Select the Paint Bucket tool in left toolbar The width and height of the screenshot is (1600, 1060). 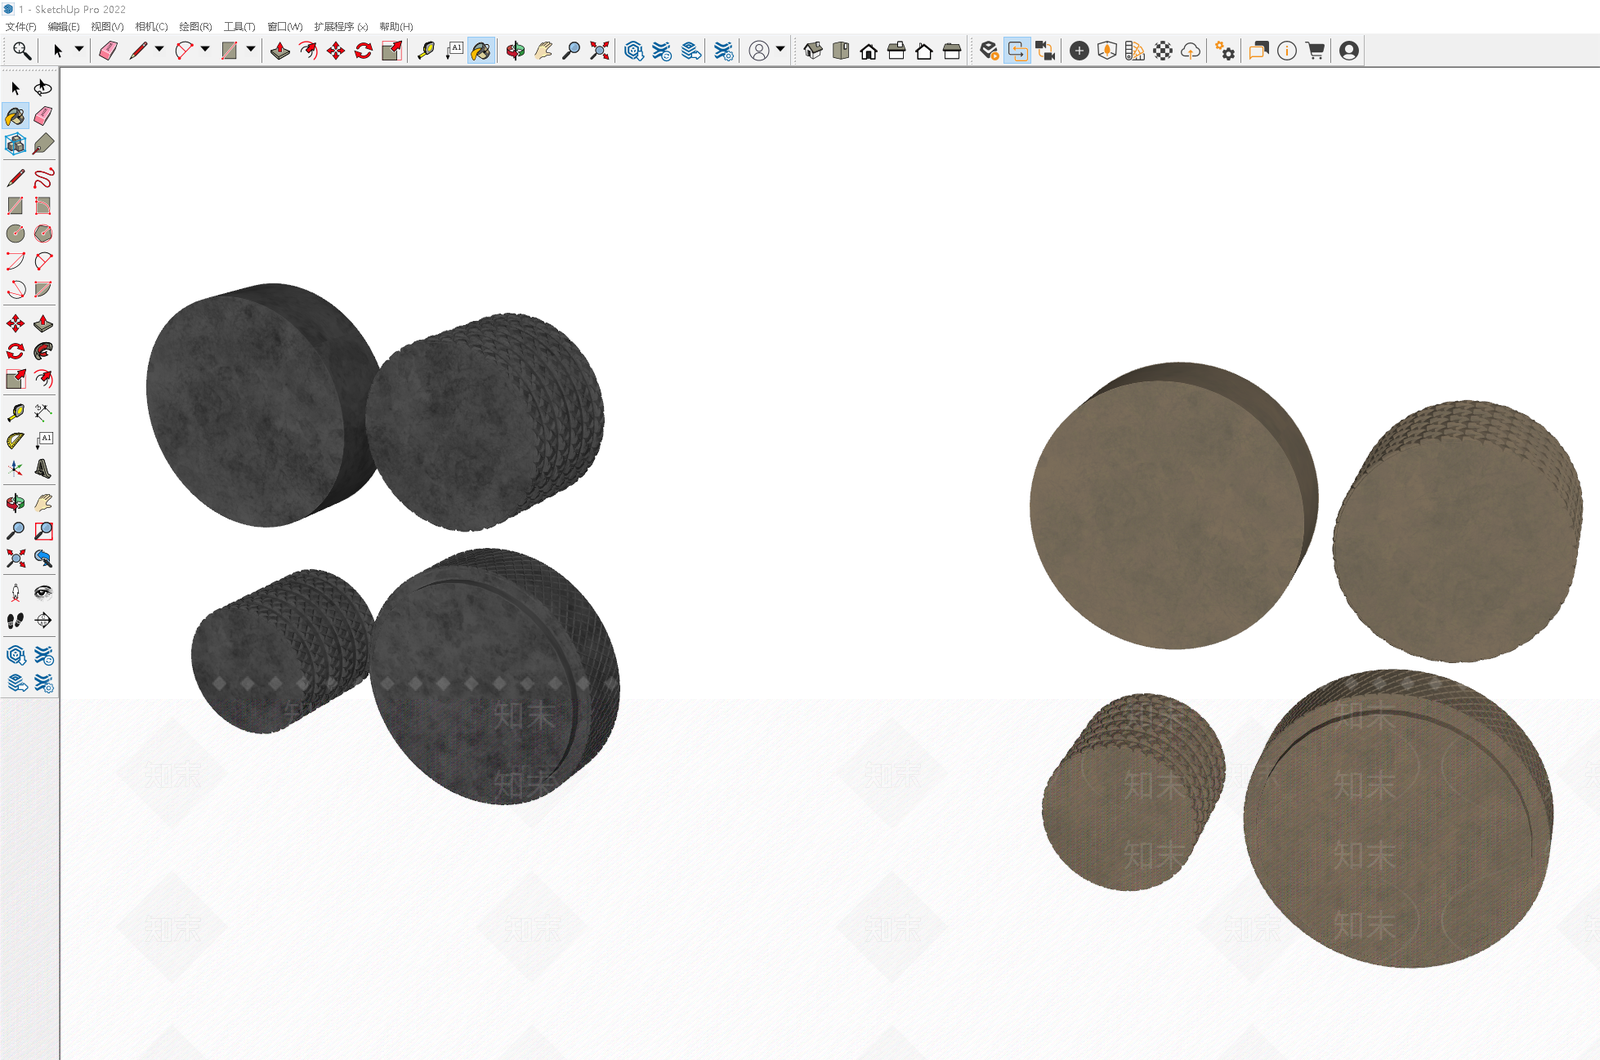[x=15, y=116]
